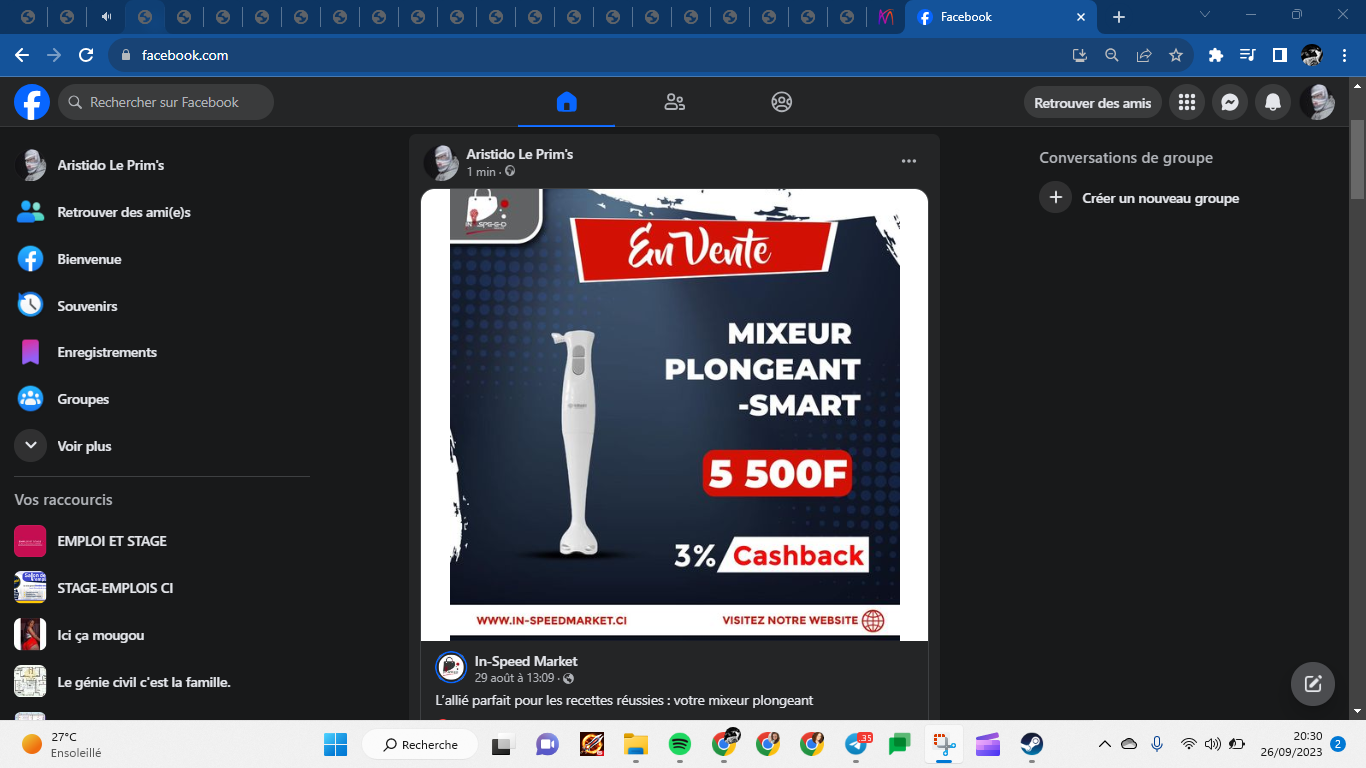This screenshot has width=1366, height=768.
Task: Go to Facebook Home tab icon
Action: coord(566,102)
